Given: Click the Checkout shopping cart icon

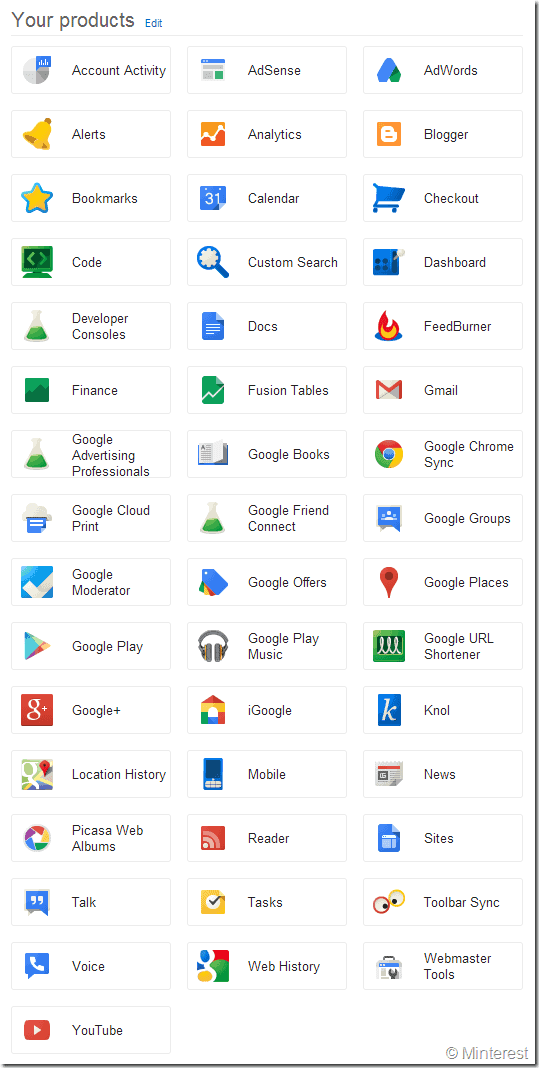Looking at the screenshot, I should (389, 198).
